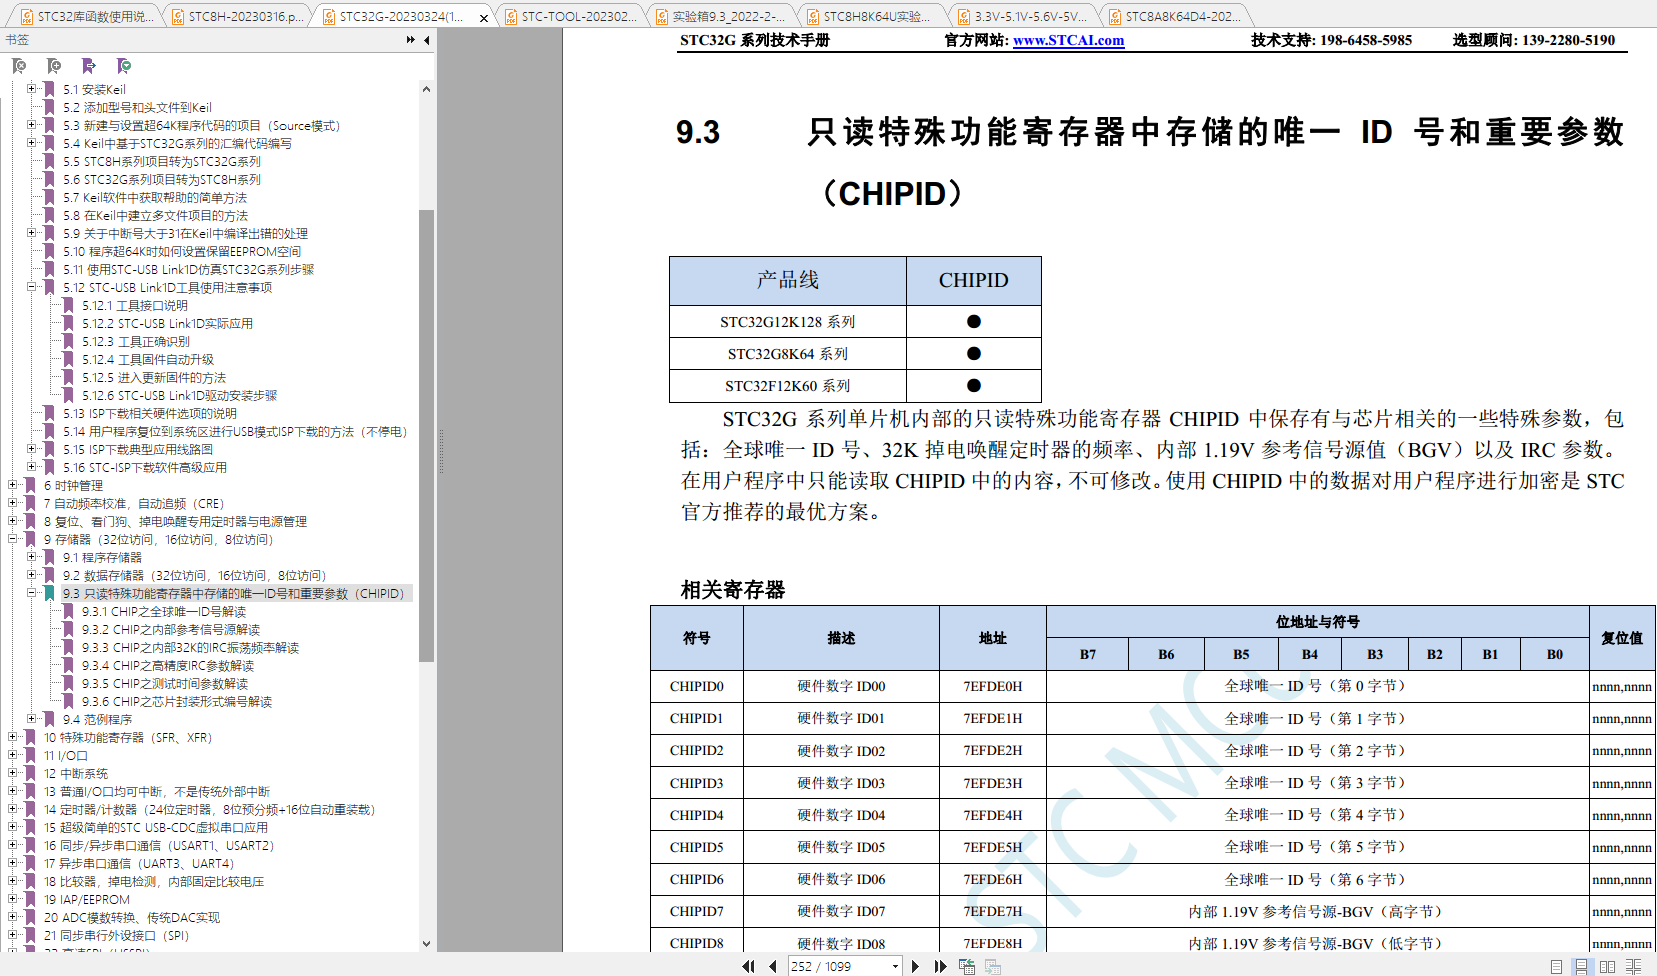Click the CHIPID0 table cell
The width and height of the screenshot is (1657, 976).
[x=697, y=686]
